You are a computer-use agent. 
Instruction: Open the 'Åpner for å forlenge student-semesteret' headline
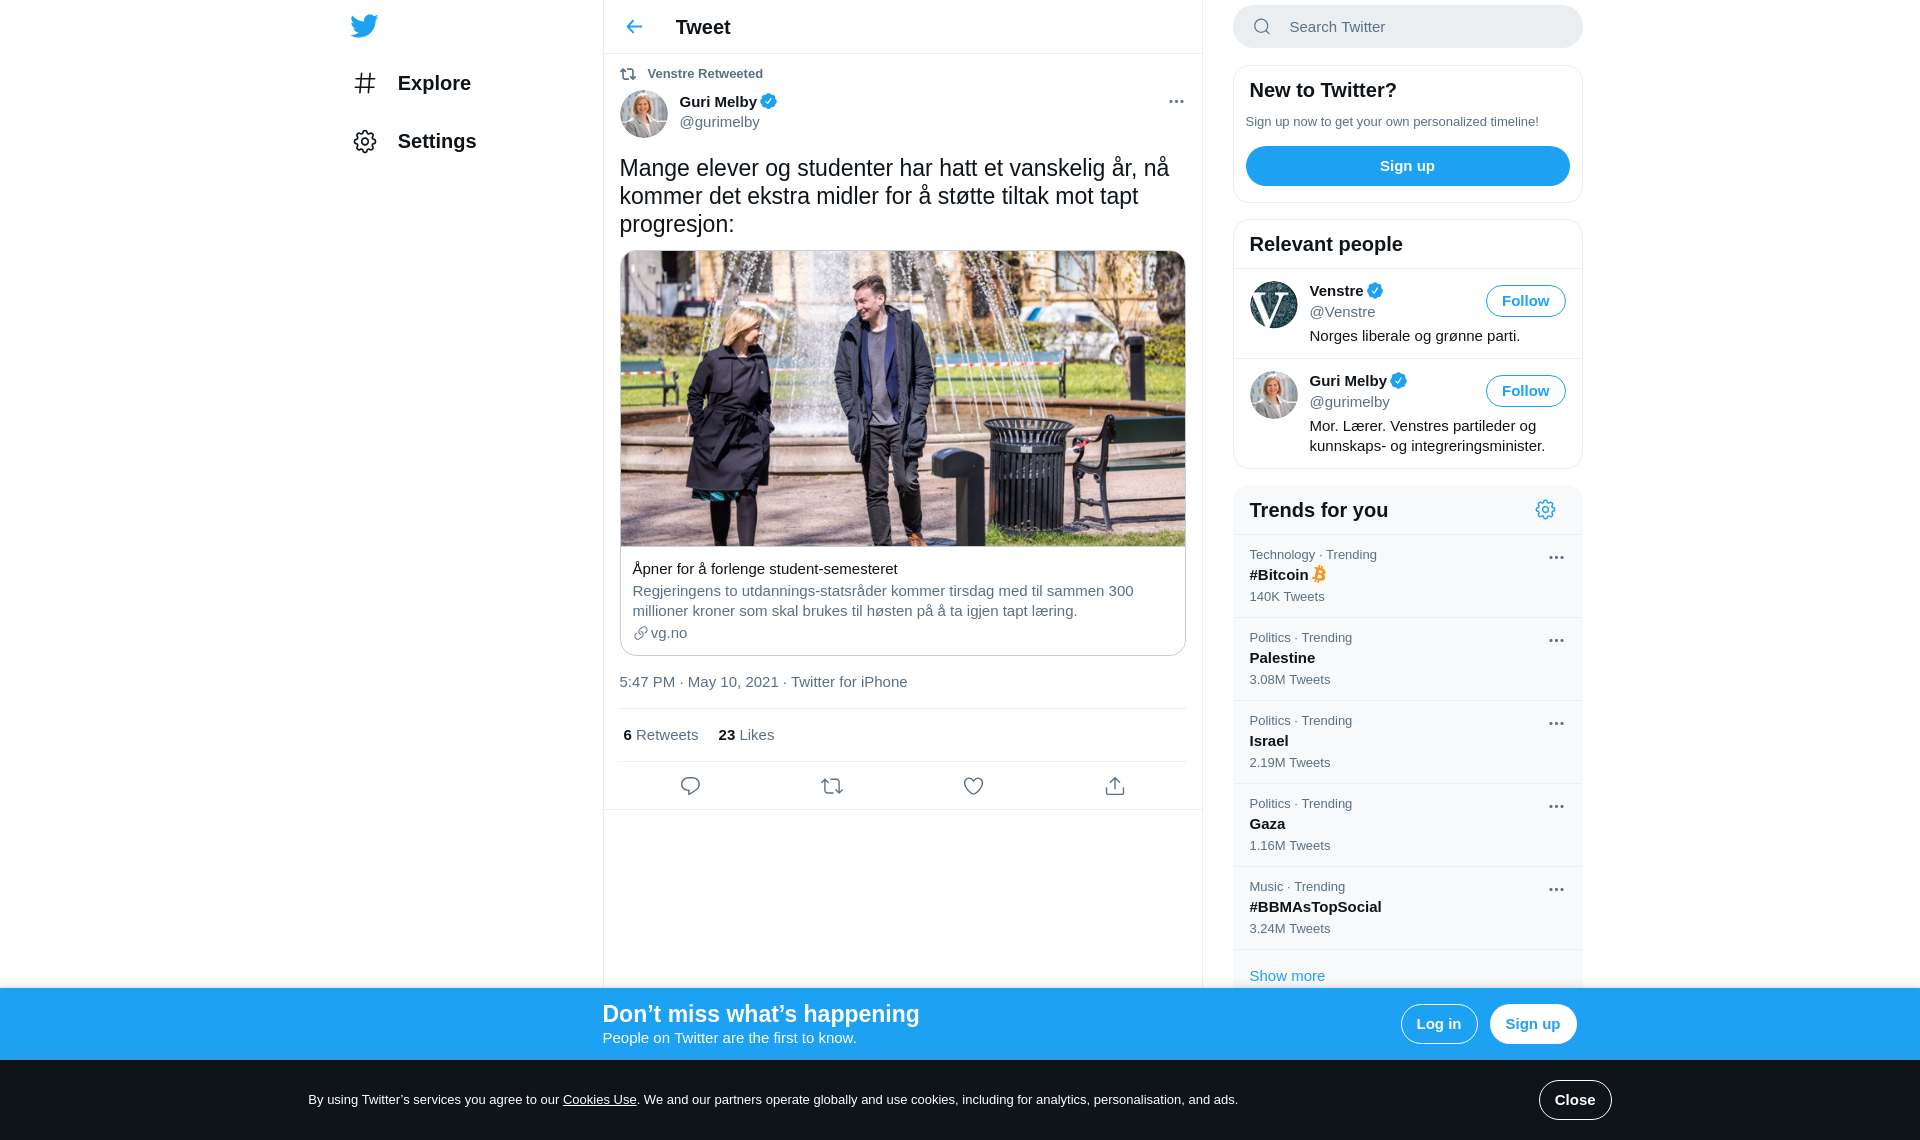[765, 569]
